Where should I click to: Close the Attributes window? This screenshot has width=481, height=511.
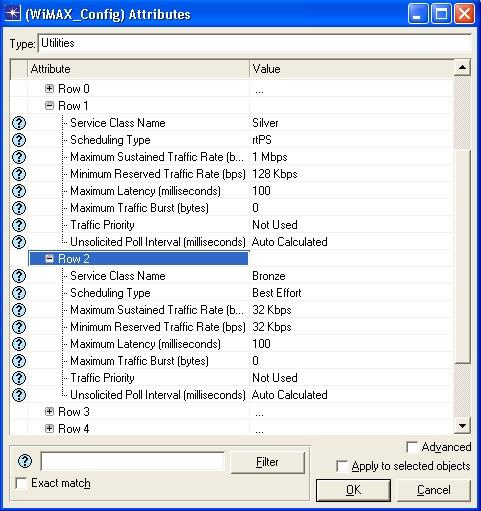[464, 14]
